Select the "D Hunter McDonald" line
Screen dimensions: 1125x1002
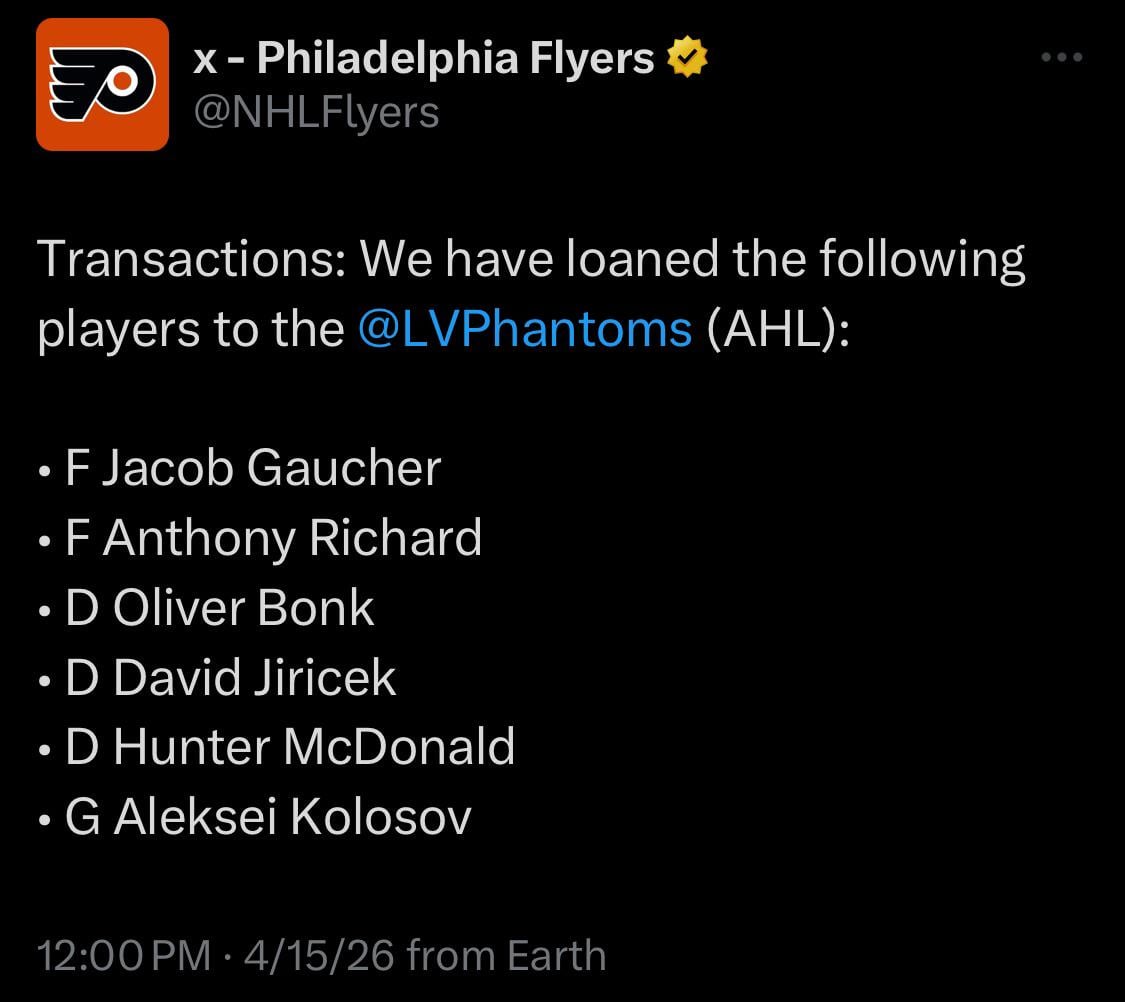pos(290,747)
